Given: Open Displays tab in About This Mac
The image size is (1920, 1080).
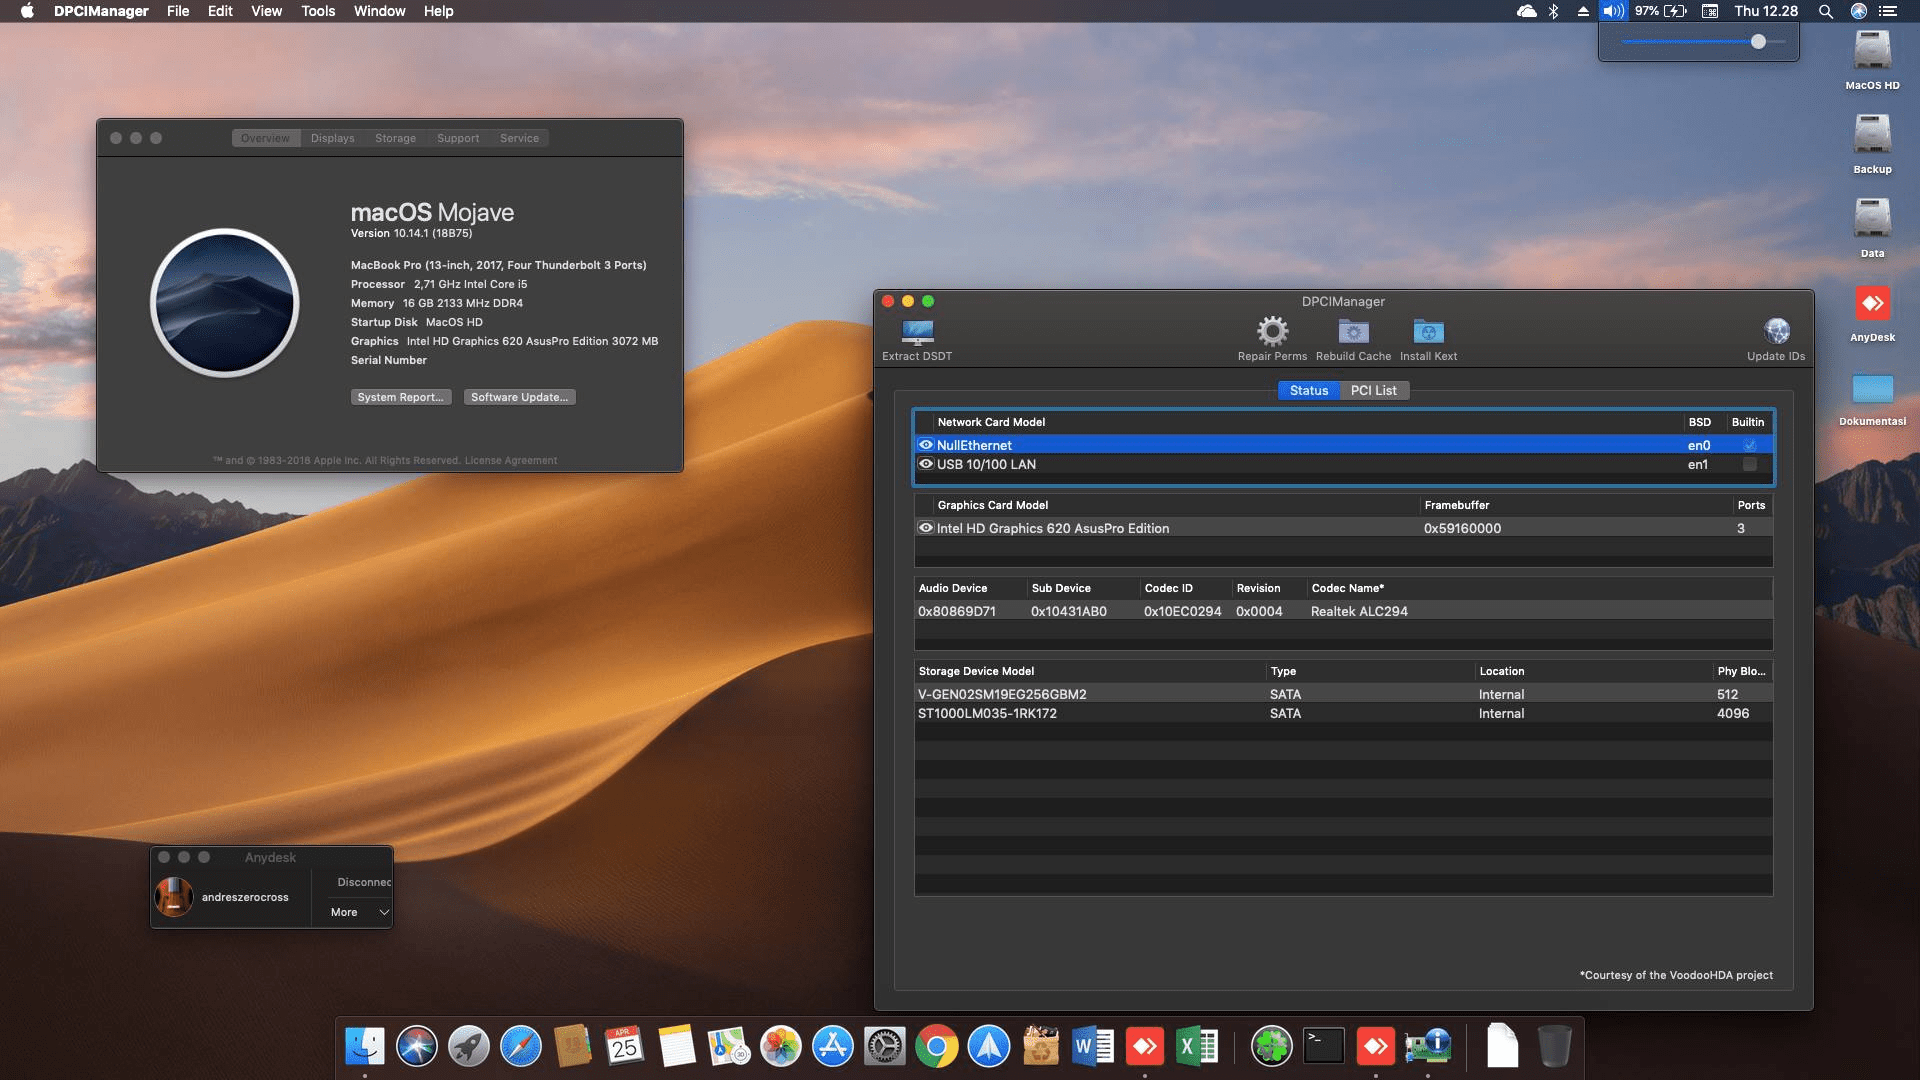Looking at the screenshot, I should 332,138.
